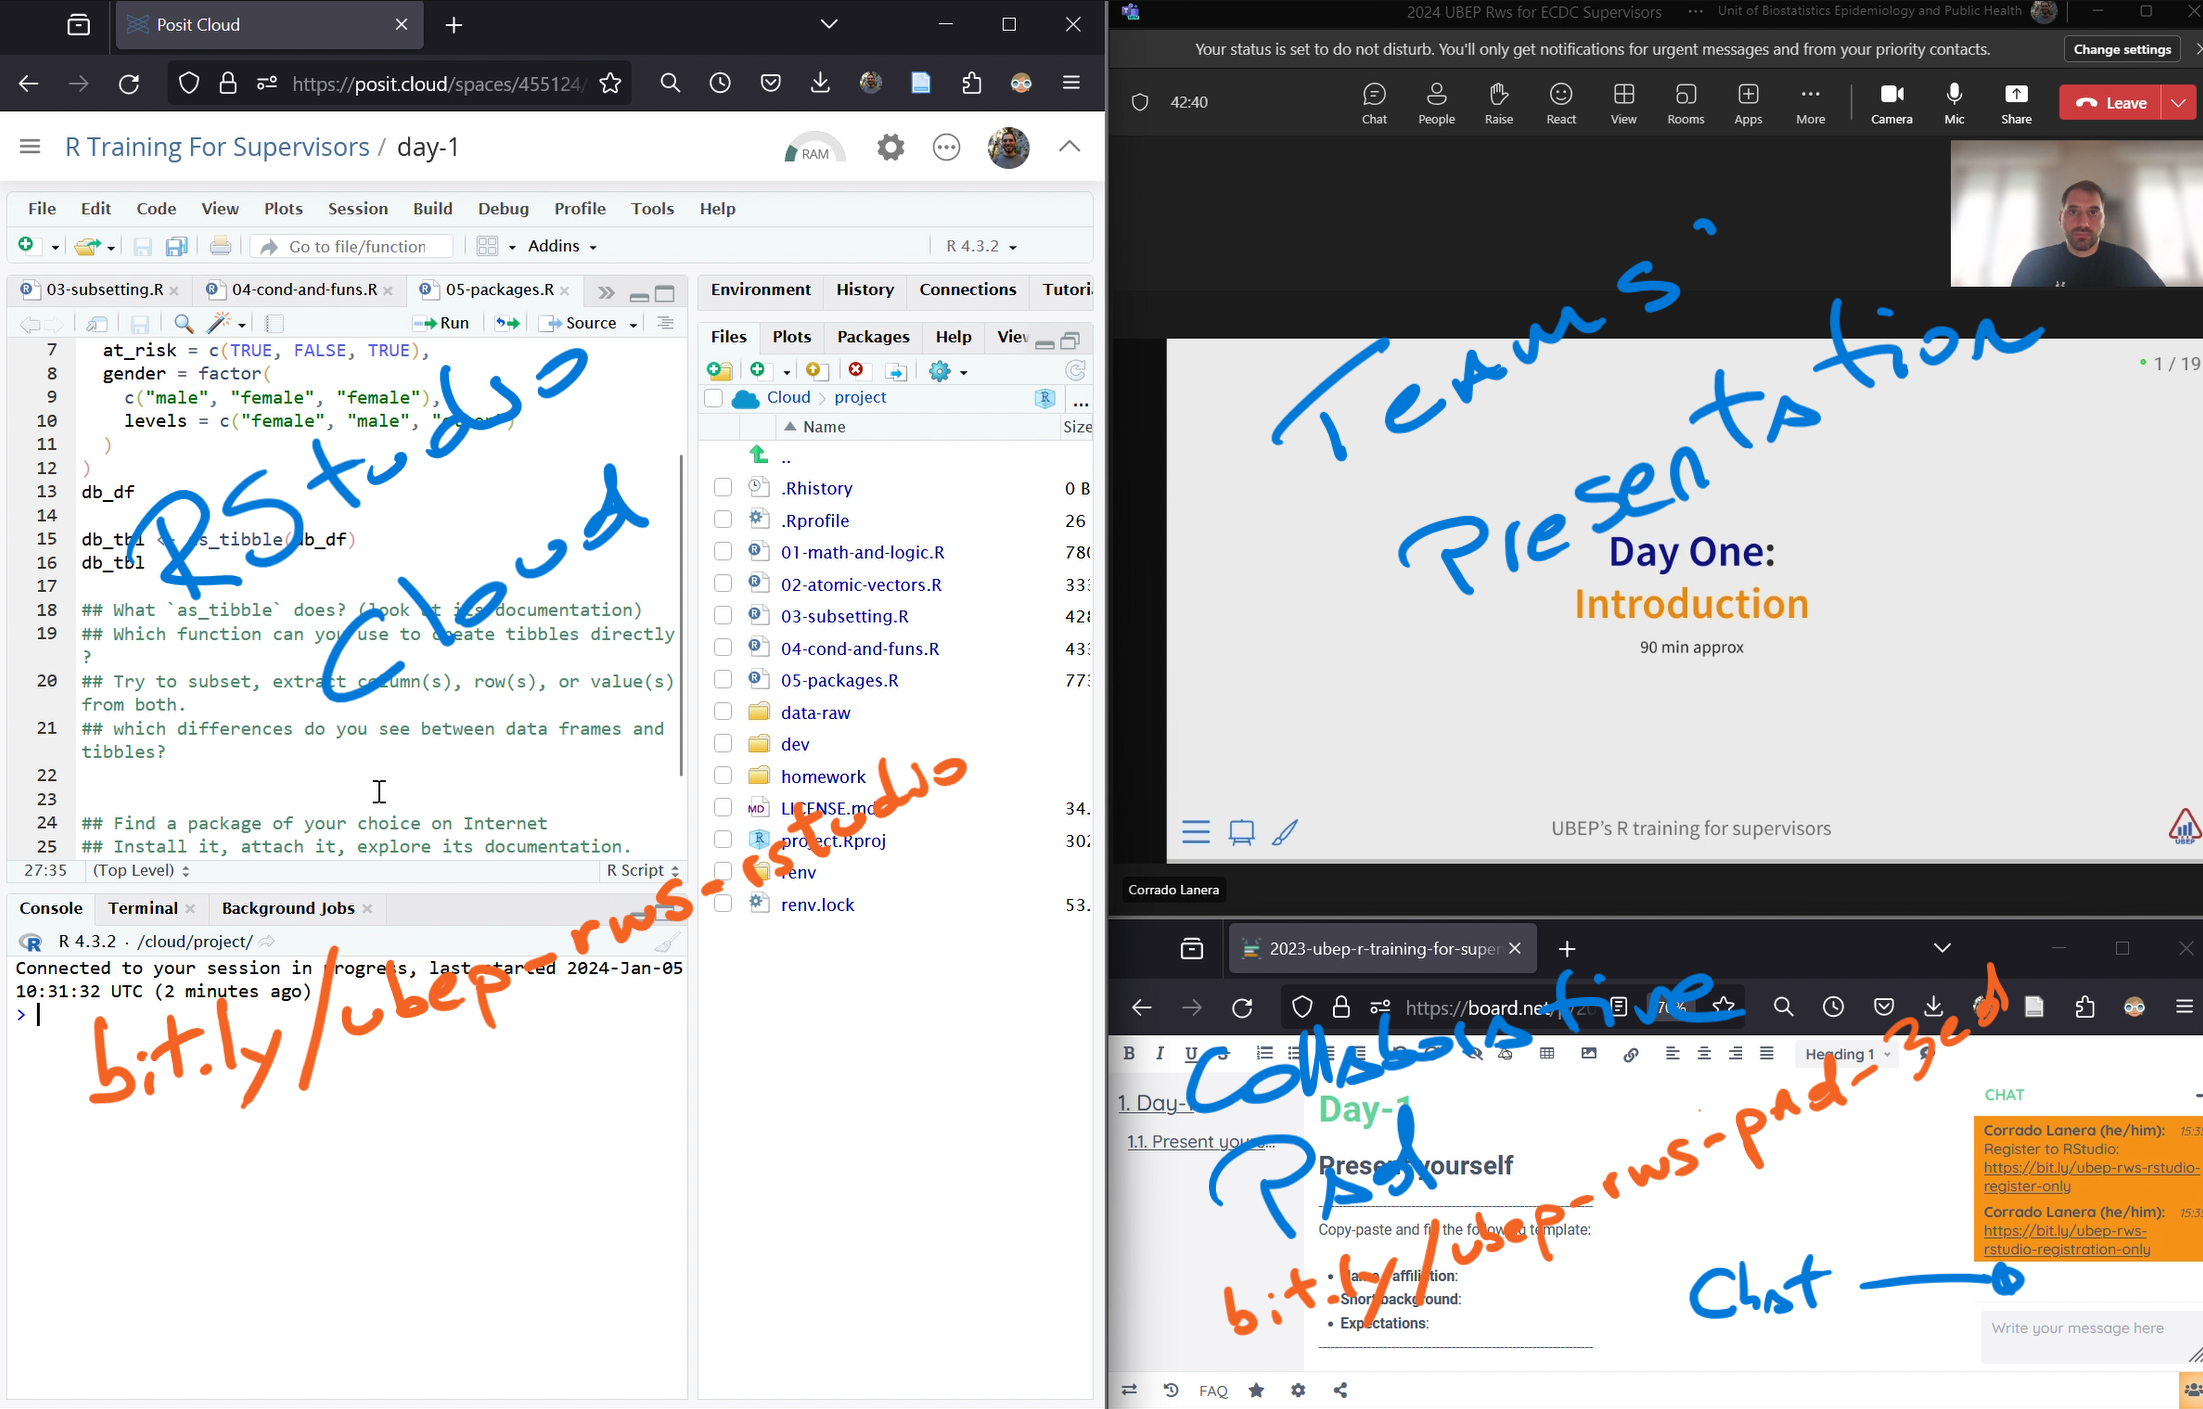Click the find/replace magnifier in editor toolbar
2203x1409 pixels.
[x=184, y=323]
